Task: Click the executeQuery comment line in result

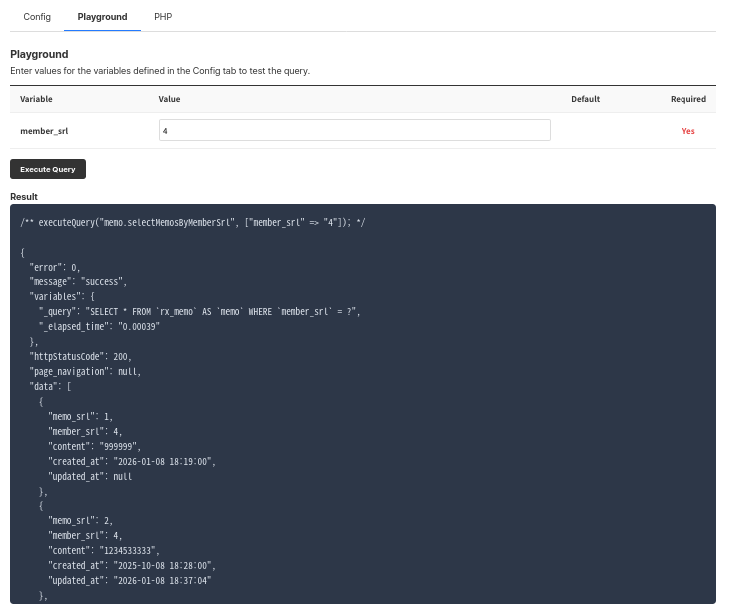Action: (x=192, y=222)
